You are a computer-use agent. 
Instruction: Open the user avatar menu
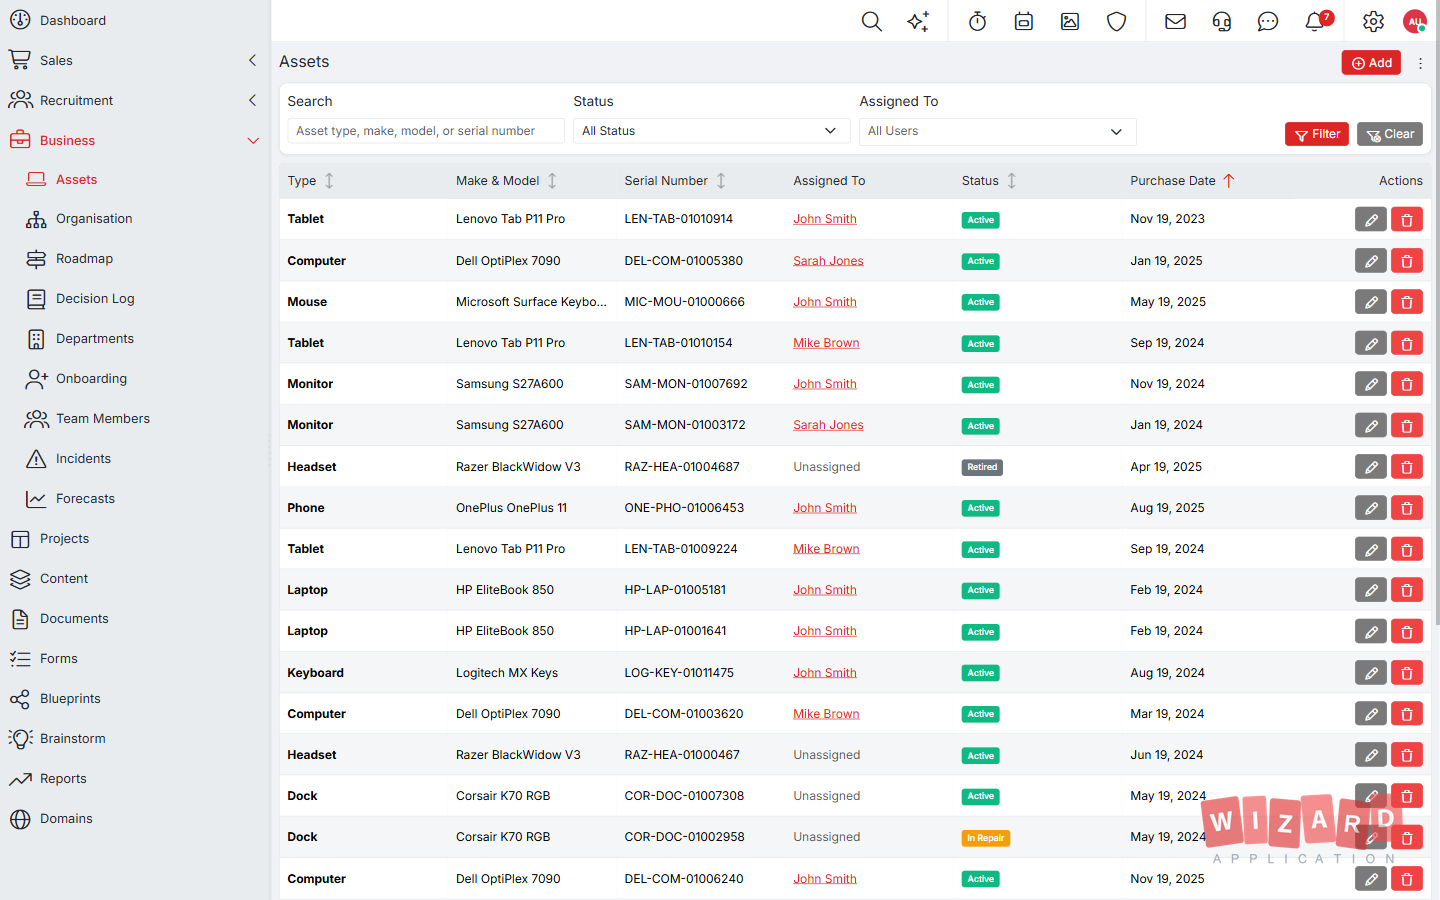(1414, 21)
